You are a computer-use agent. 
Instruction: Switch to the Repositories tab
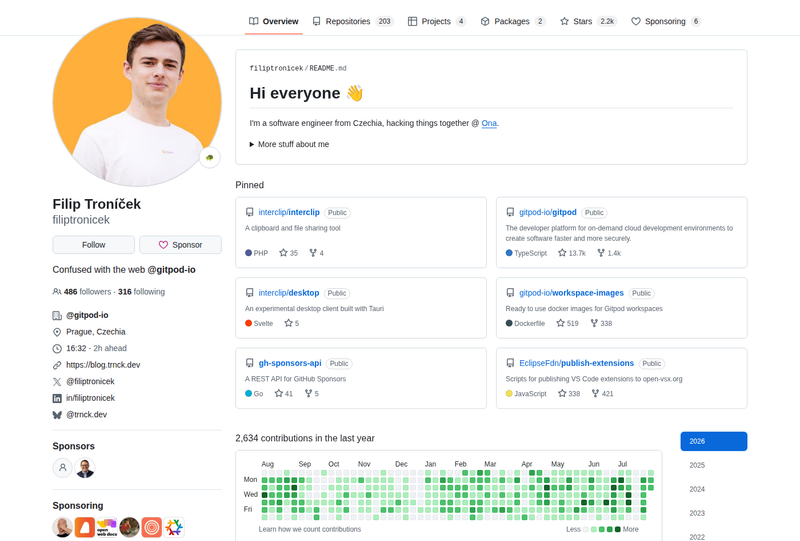pos(353,21)
